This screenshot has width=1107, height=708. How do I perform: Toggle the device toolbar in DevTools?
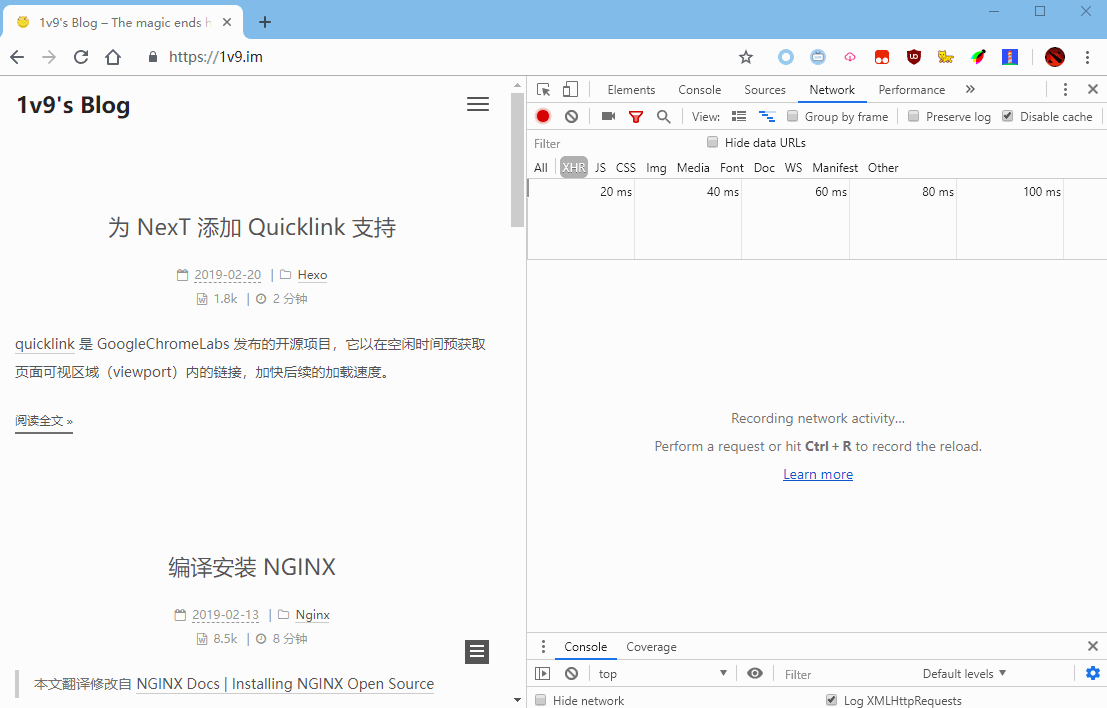point(570,90)
